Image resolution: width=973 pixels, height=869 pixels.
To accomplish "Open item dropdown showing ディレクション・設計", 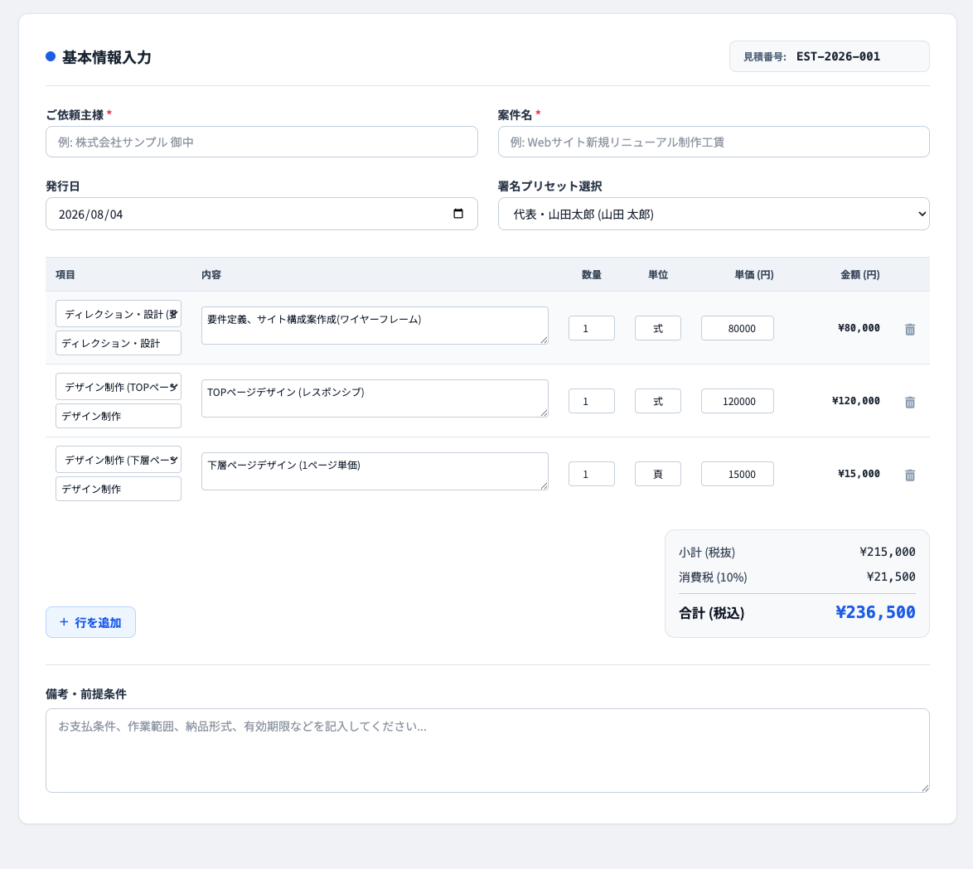I will 119,314.
